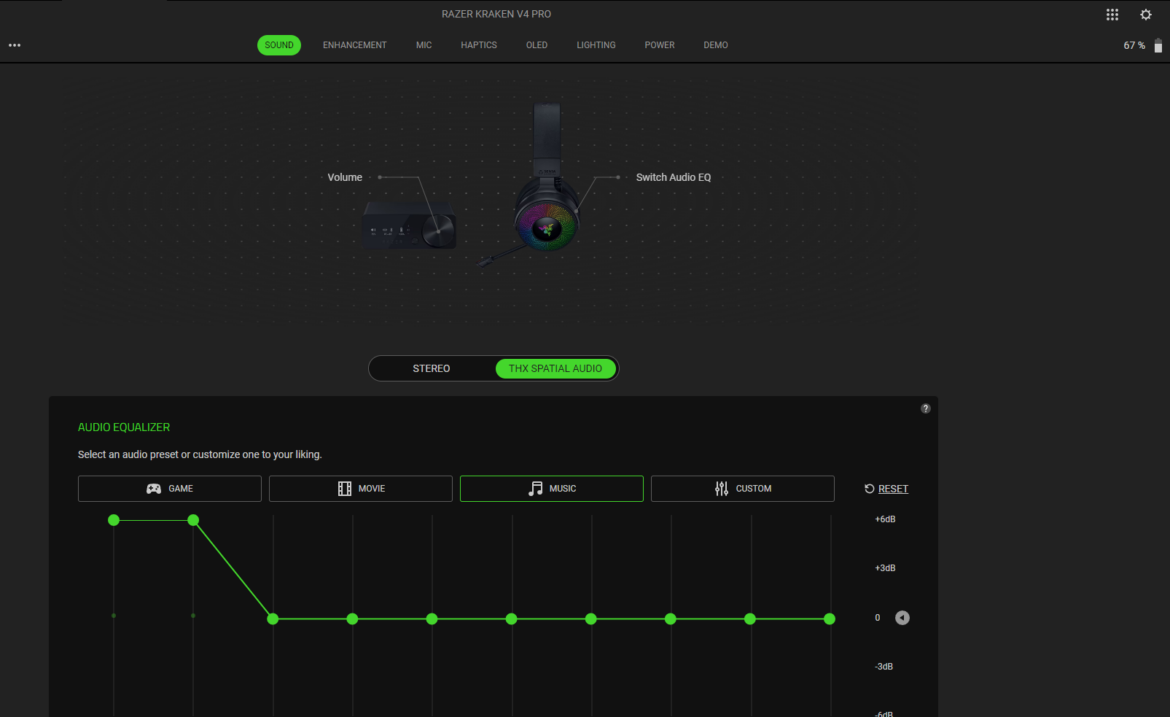
Task: Open the apps grid icon
Action: pos(1112,15)
